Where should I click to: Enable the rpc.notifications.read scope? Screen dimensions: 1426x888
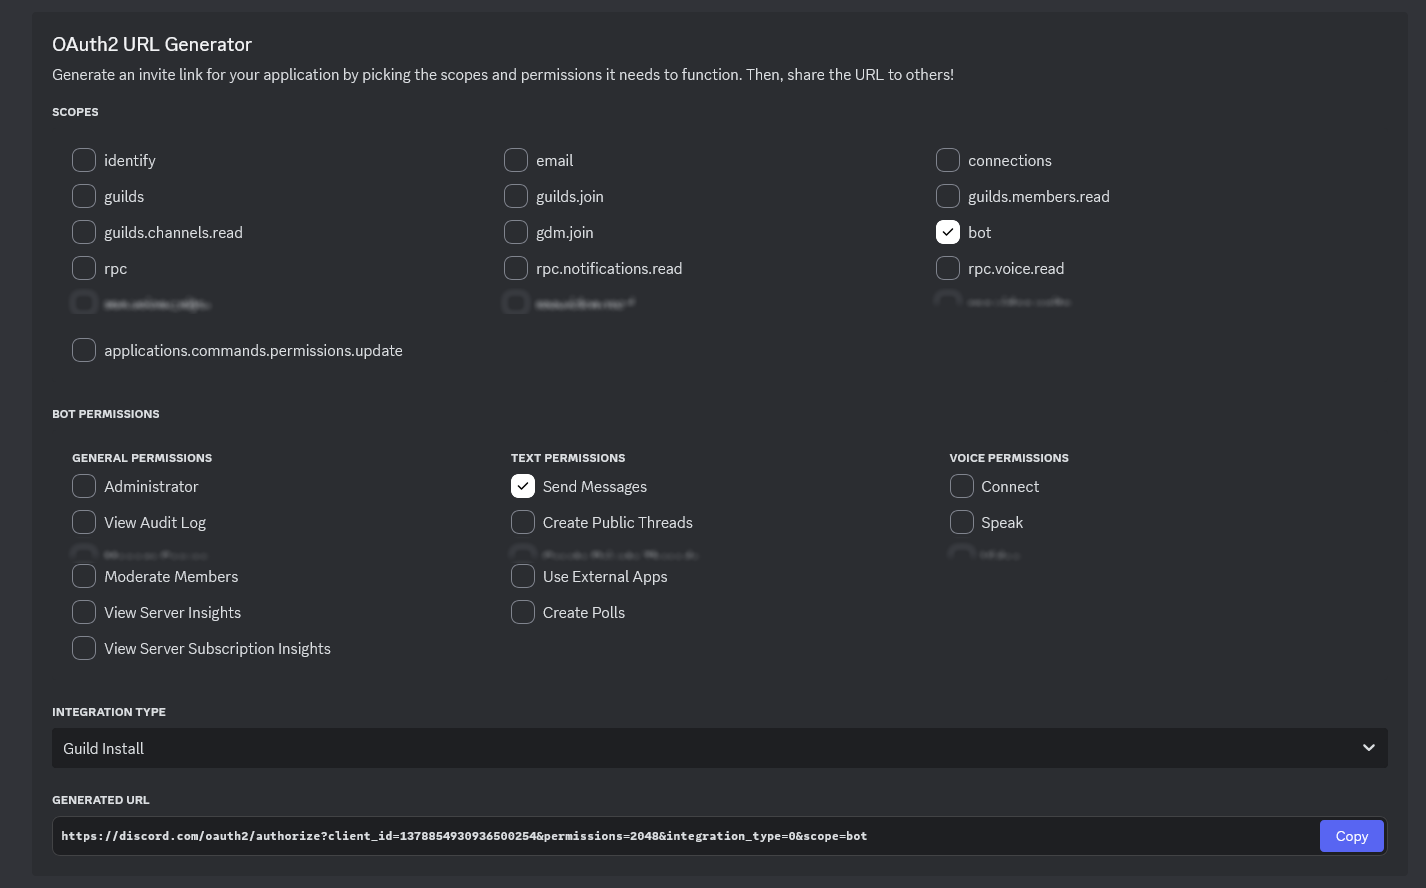[x=516, y=268]
